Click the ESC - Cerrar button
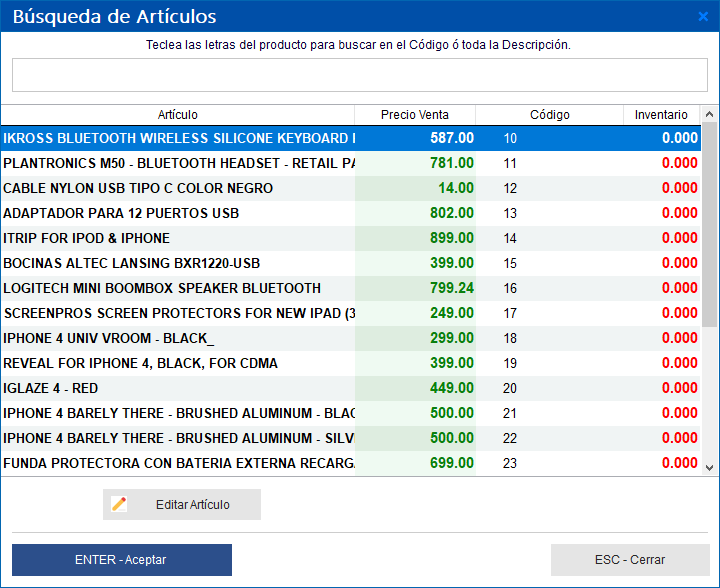Screen dimensions: 720x588 (x=630, y=560)
